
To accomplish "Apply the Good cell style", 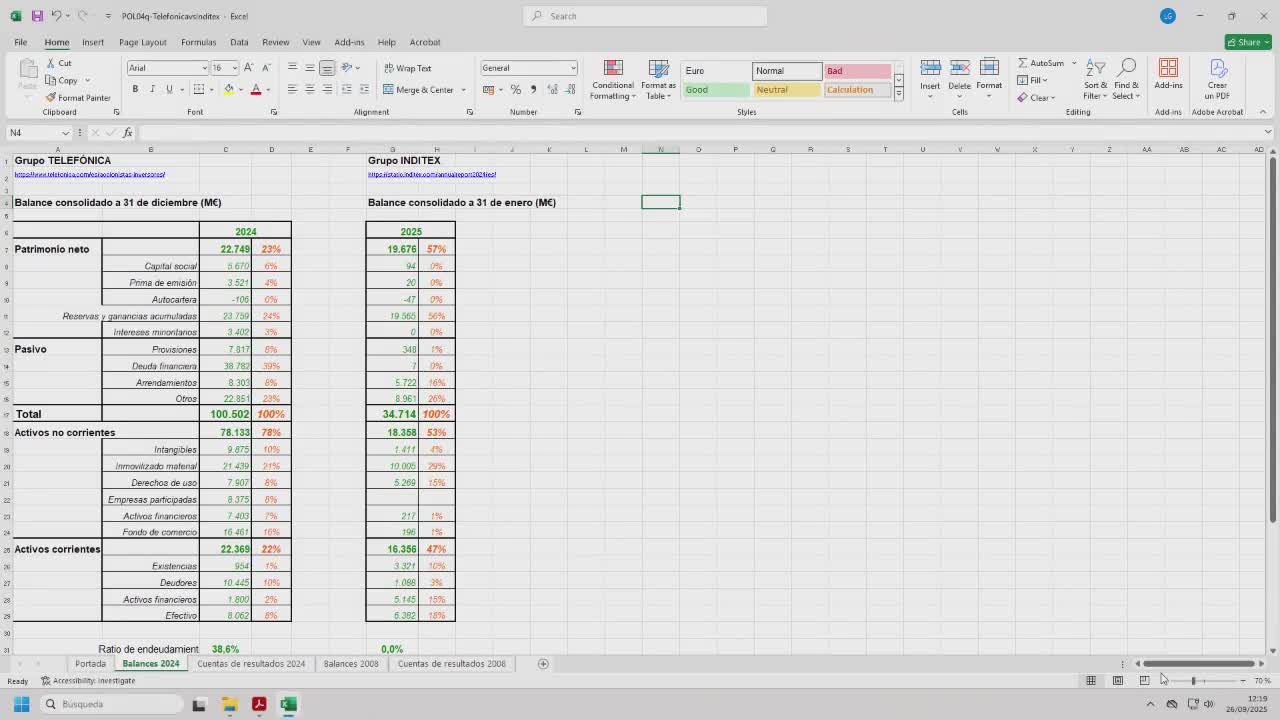I will (716, 90).
